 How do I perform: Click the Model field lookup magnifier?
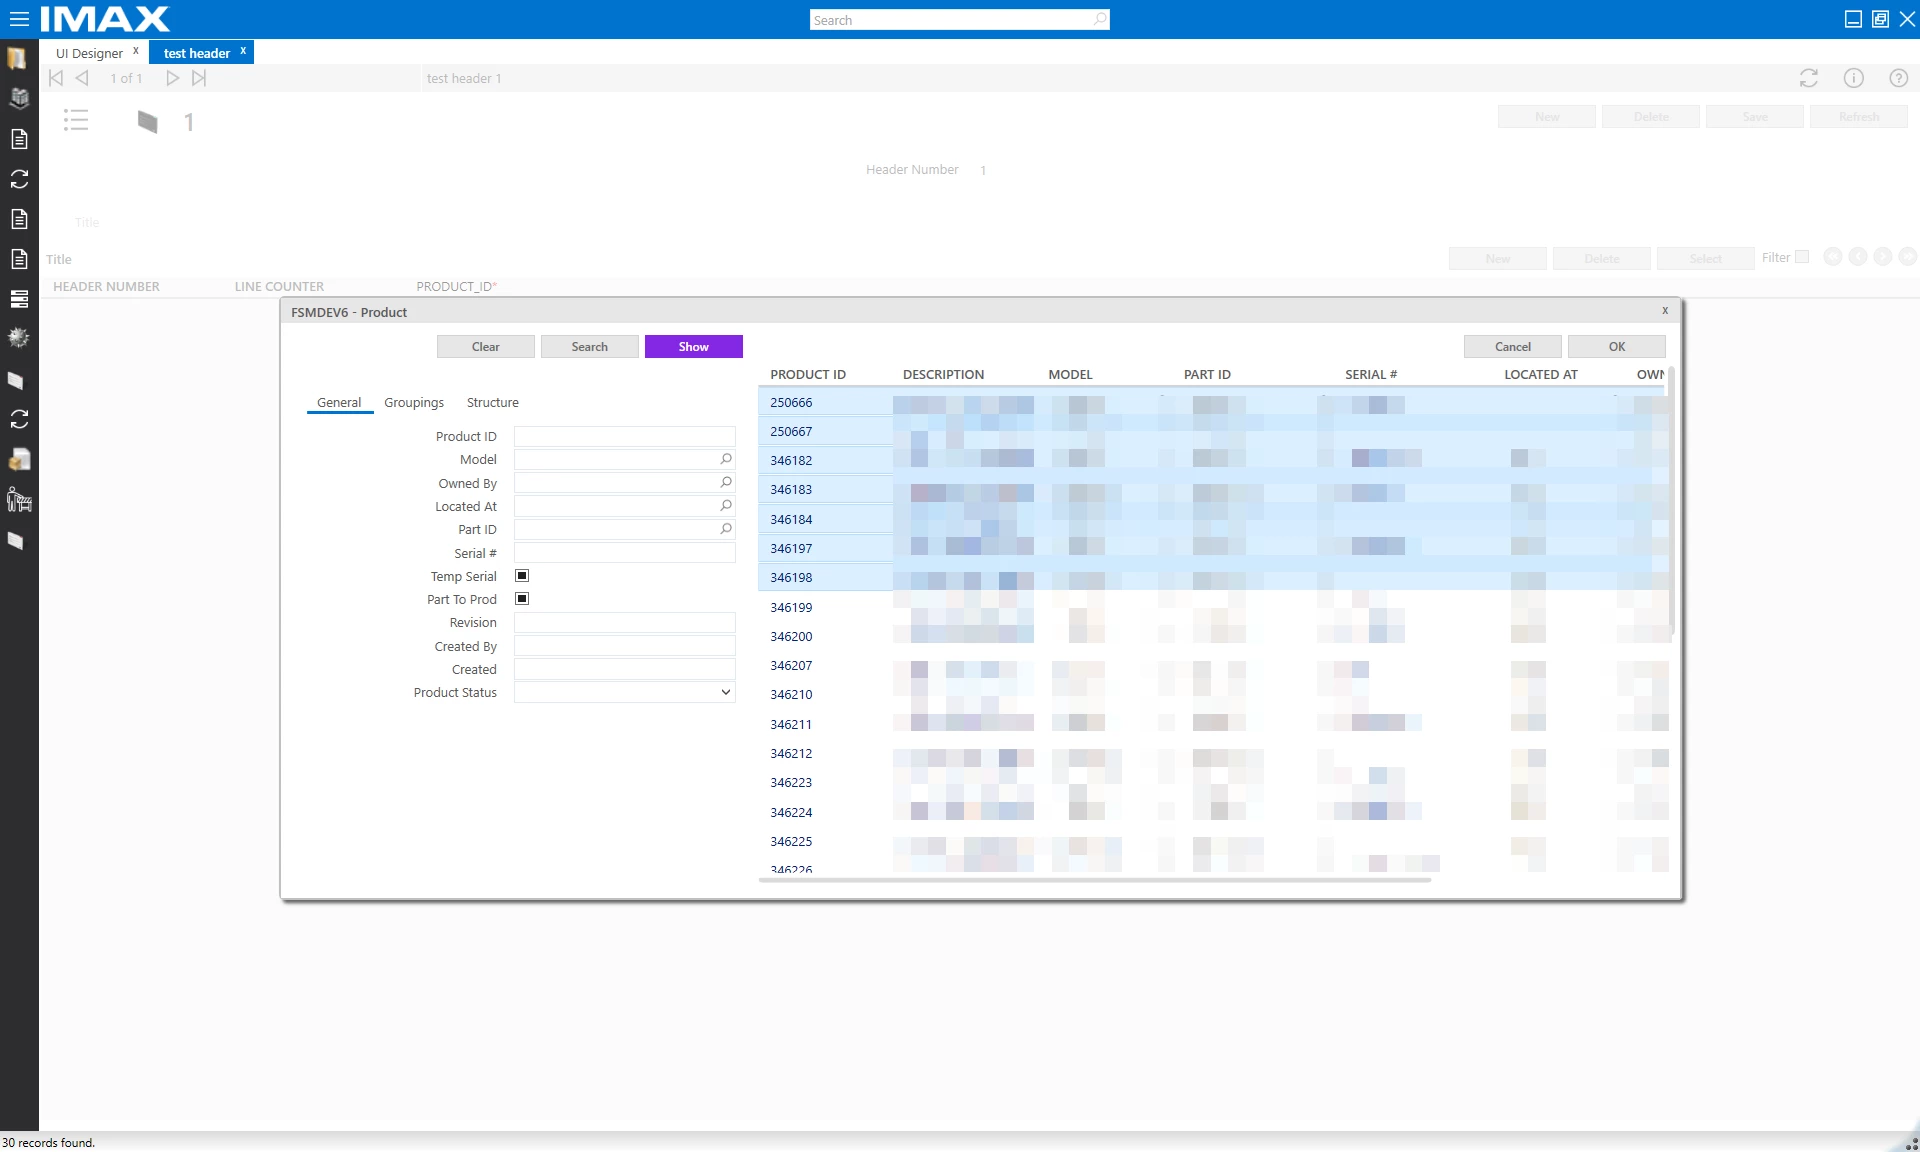[726, 459]
